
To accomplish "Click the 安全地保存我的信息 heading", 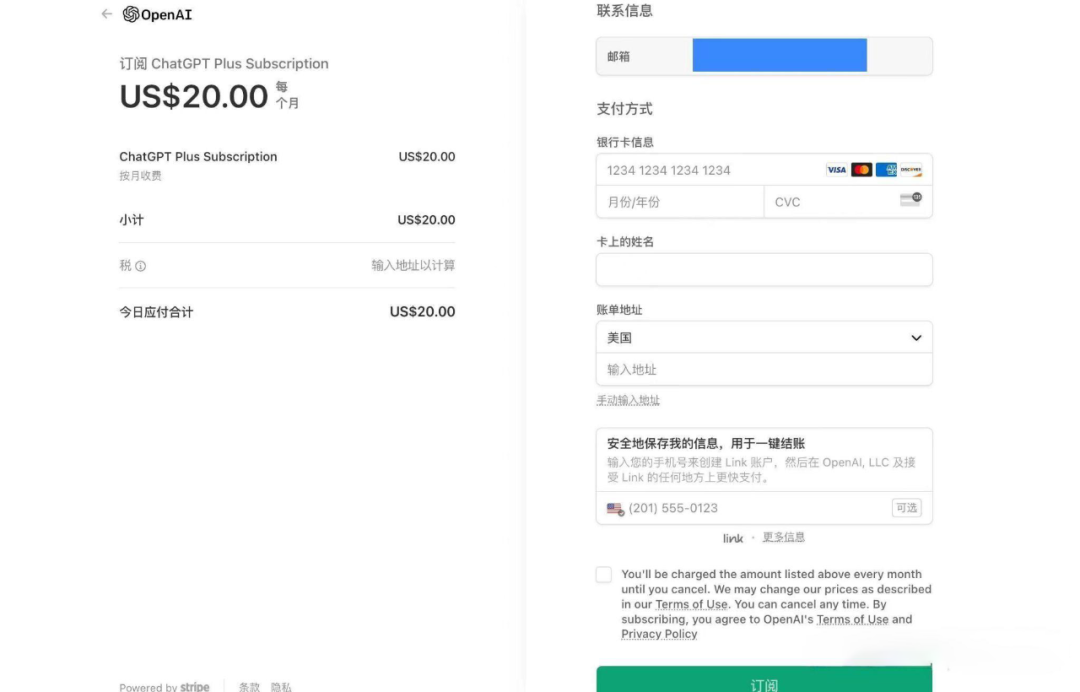I will coord(706,443).
